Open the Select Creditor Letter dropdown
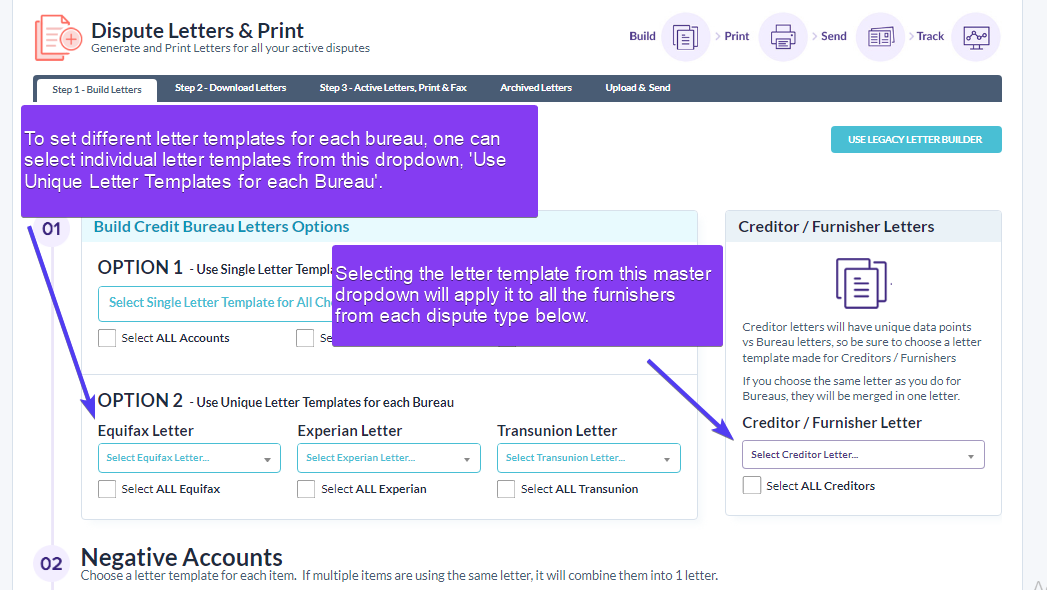Viewport: 1047px width, 590px height. 863,455
